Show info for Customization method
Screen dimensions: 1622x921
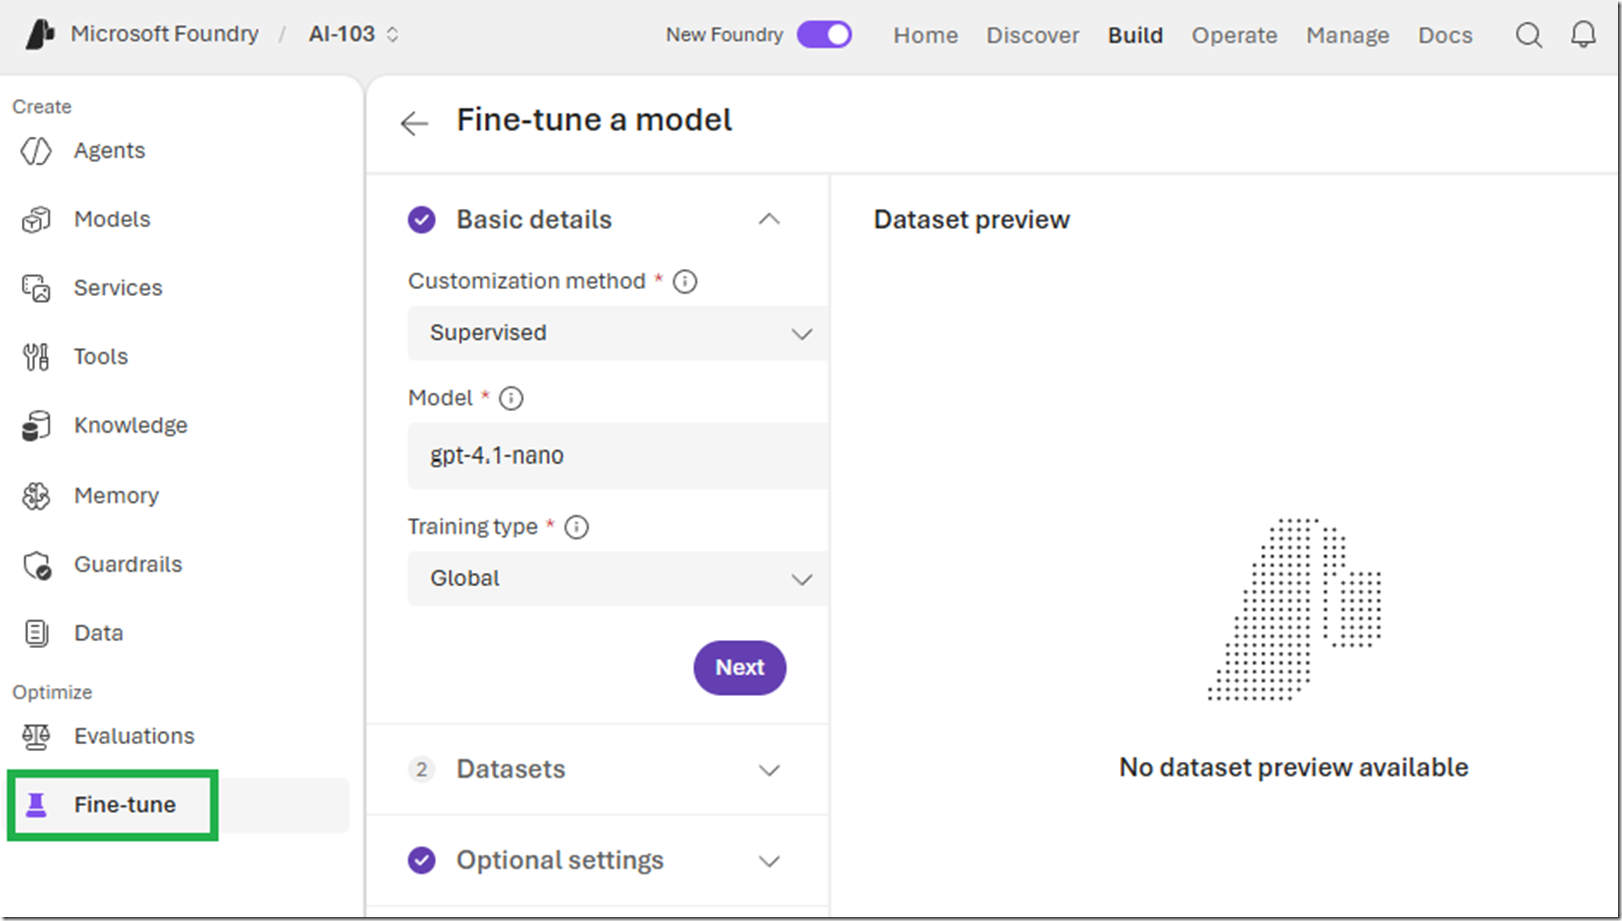[x=685, y=282]
